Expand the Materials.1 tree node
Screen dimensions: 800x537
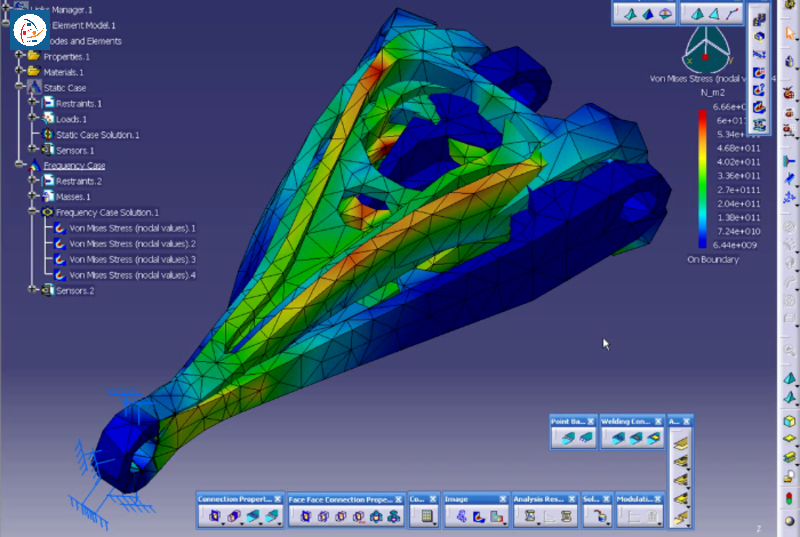(19, 70)
